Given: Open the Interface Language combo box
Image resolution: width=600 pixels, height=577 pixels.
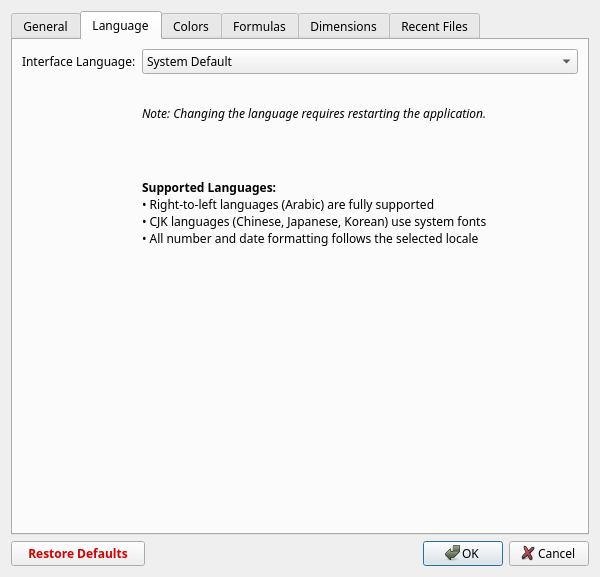Looking at the screenshot, I should pyautogui.click(x=359, y=62).
